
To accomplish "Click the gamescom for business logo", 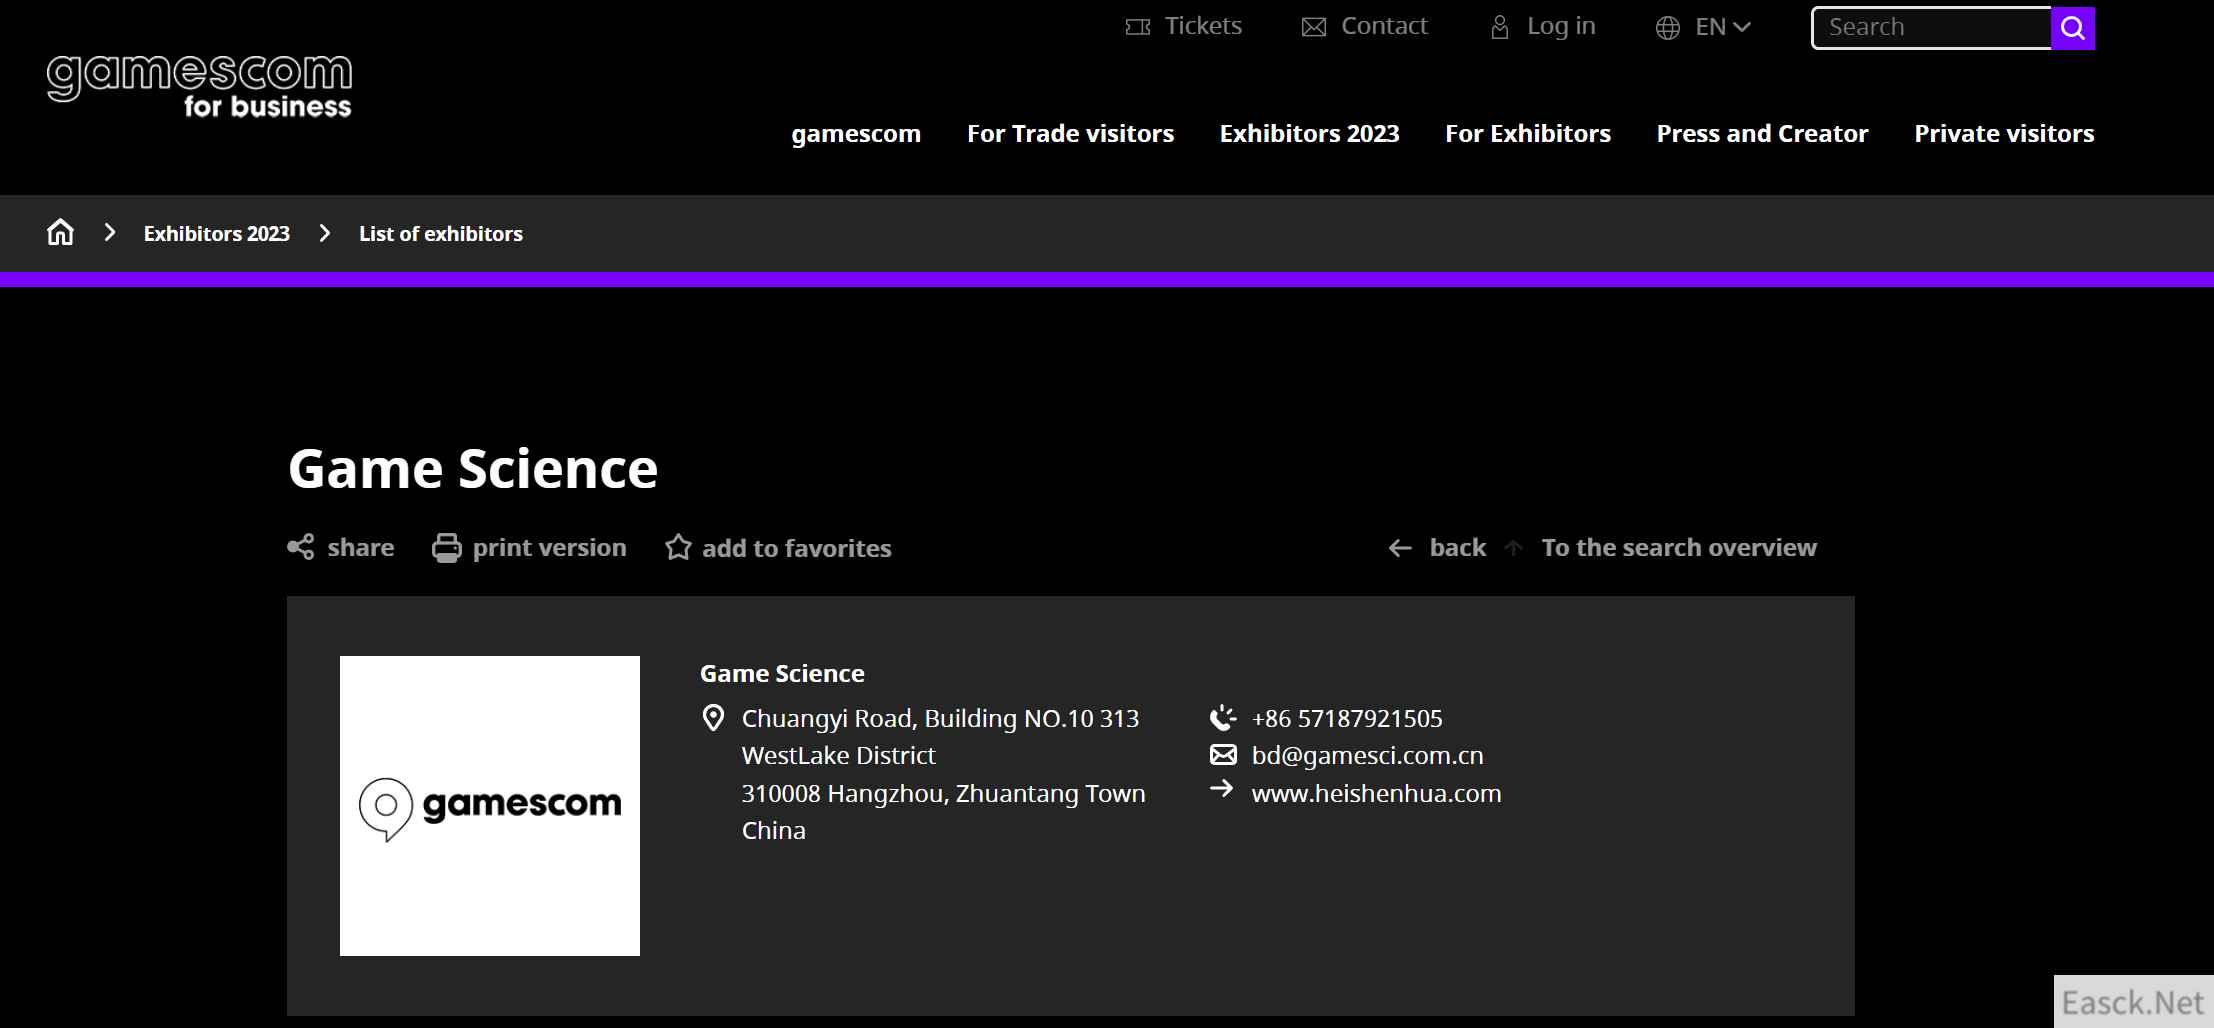I will click(x=199, y=85).
